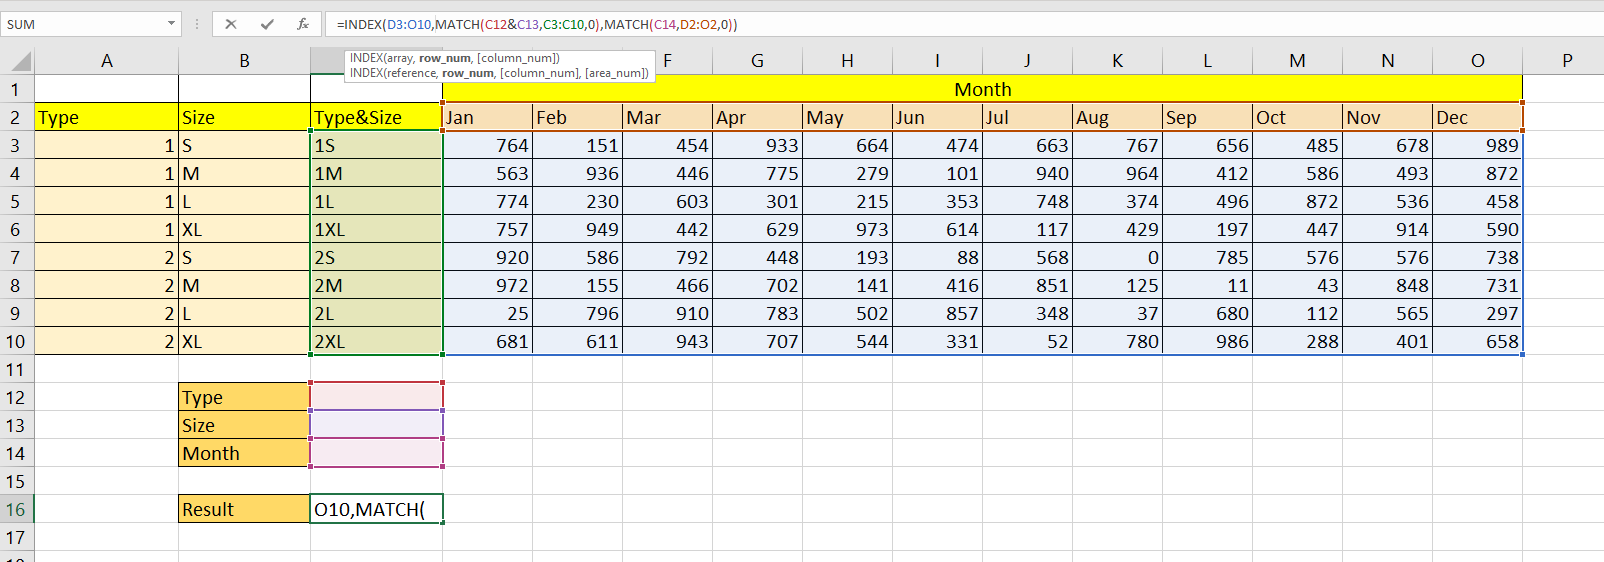
Task: Select the column A header
Action: (x=107, y=61)
